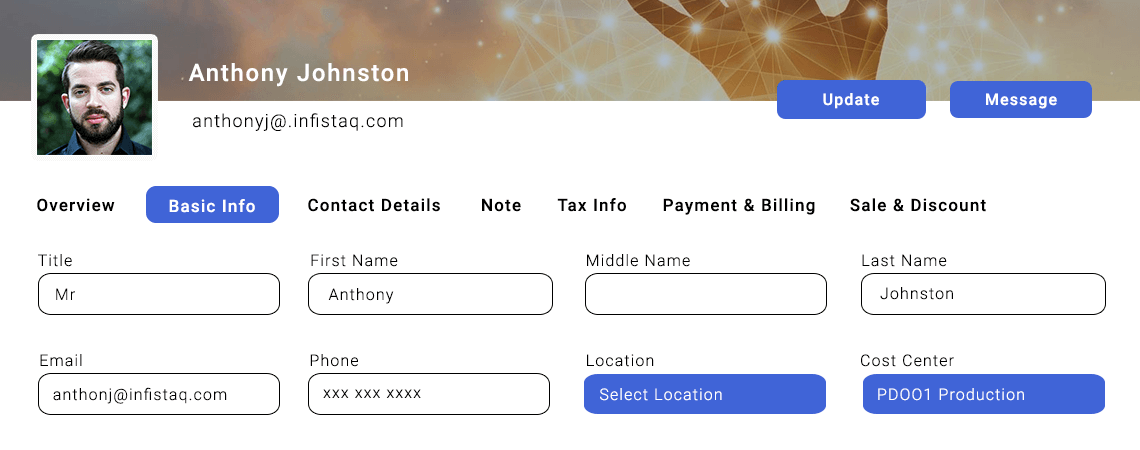Click the anthonyj@.infistaq.com email under name
The width and height of the screenshot is (1140, 450).
click(x=298, y=121)
